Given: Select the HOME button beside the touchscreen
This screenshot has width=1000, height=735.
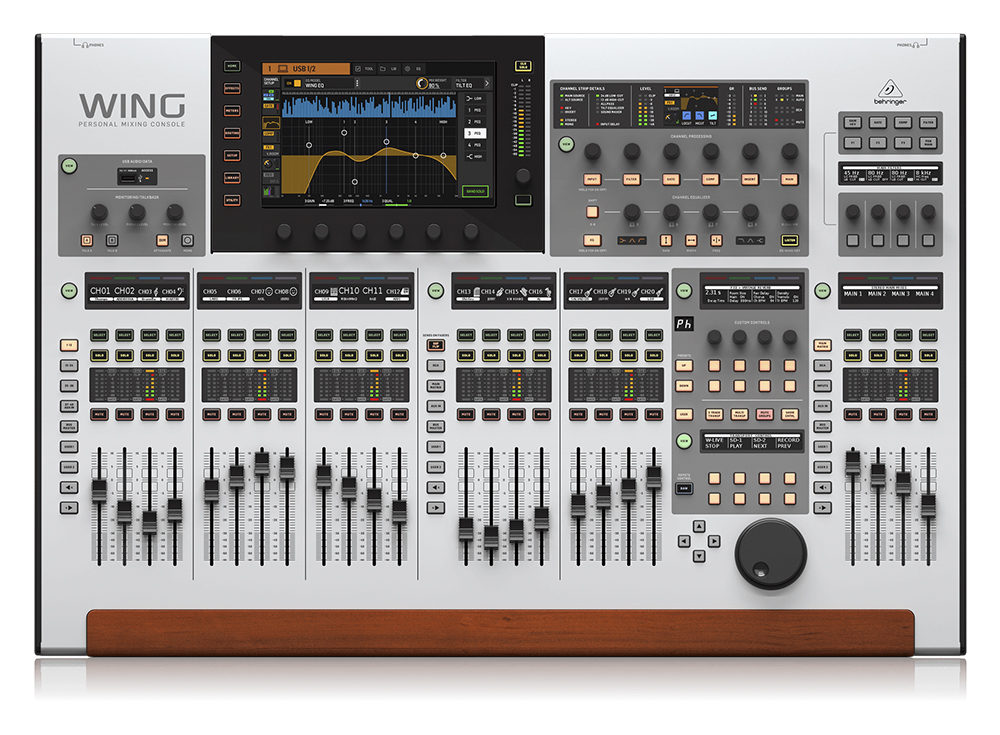Looking at the screenshot, I should coord(232,66).
